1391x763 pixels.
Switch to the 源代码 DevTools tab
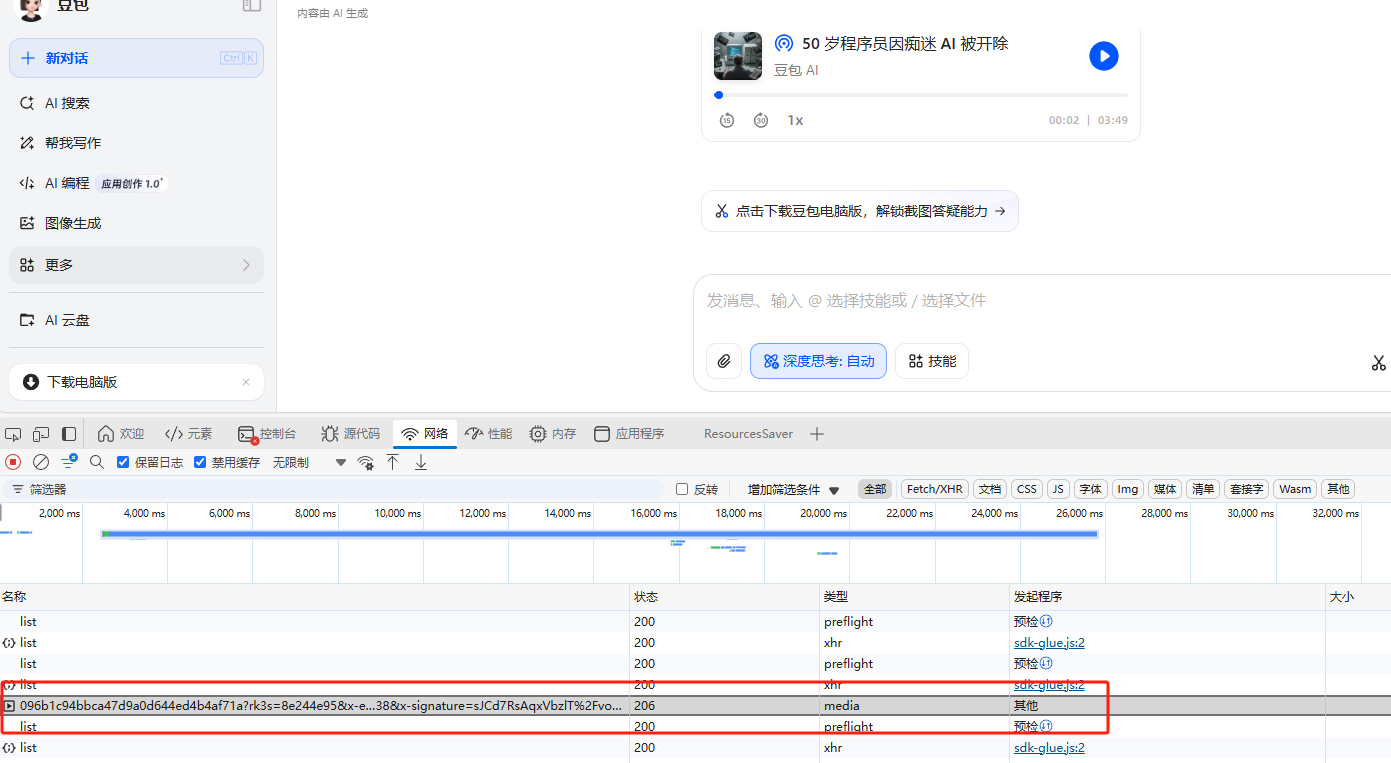[x=351, y=434]
